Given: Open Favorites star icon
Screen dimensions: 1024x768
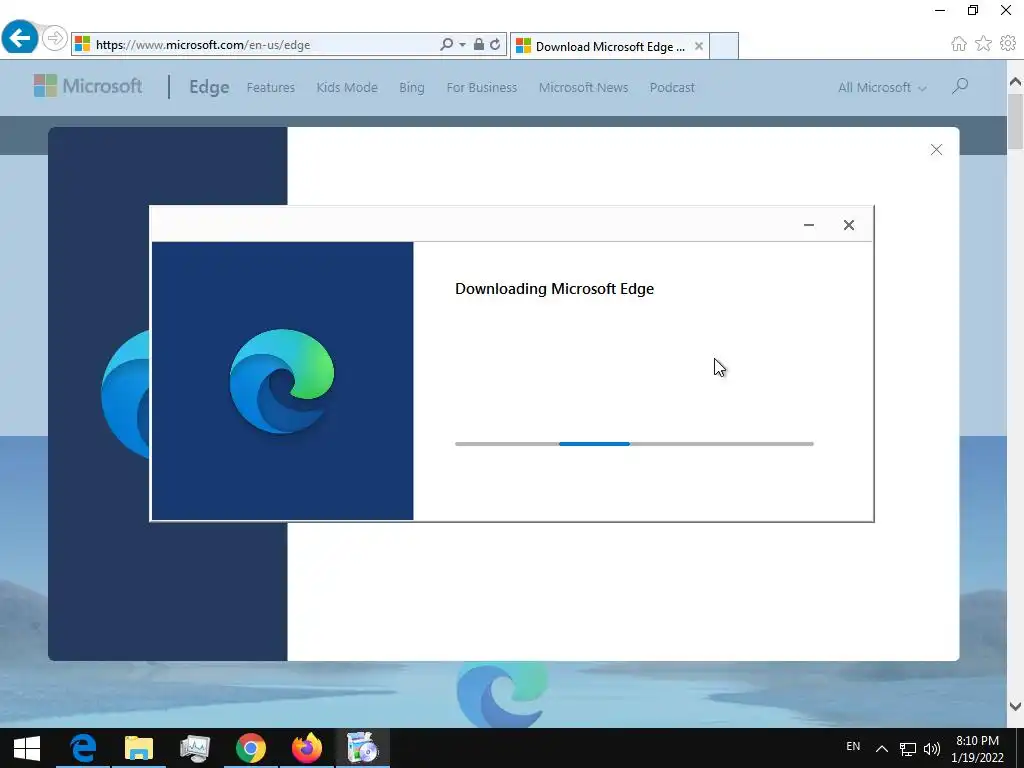Looking at the screenshot, I should [x=983, y=44].
